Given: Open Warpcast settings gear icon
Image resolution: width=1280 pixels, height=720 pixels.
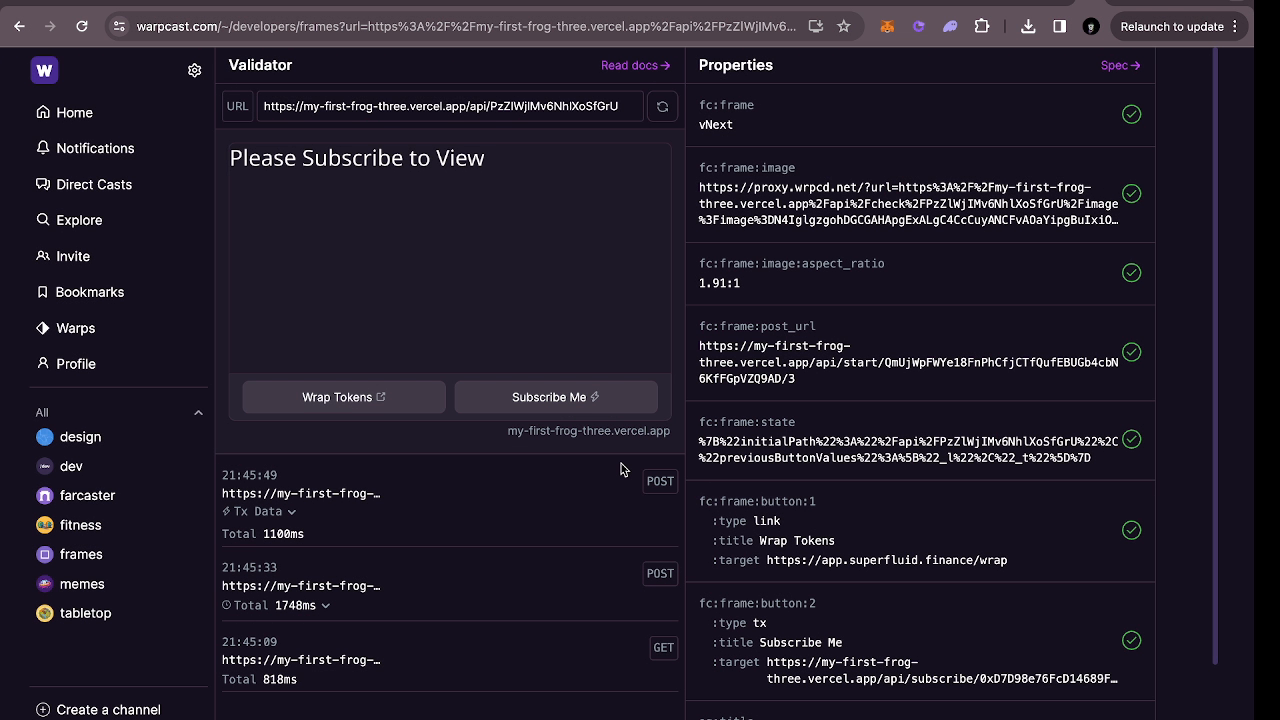Looking at the screenshot, I should tap(194, 70).
